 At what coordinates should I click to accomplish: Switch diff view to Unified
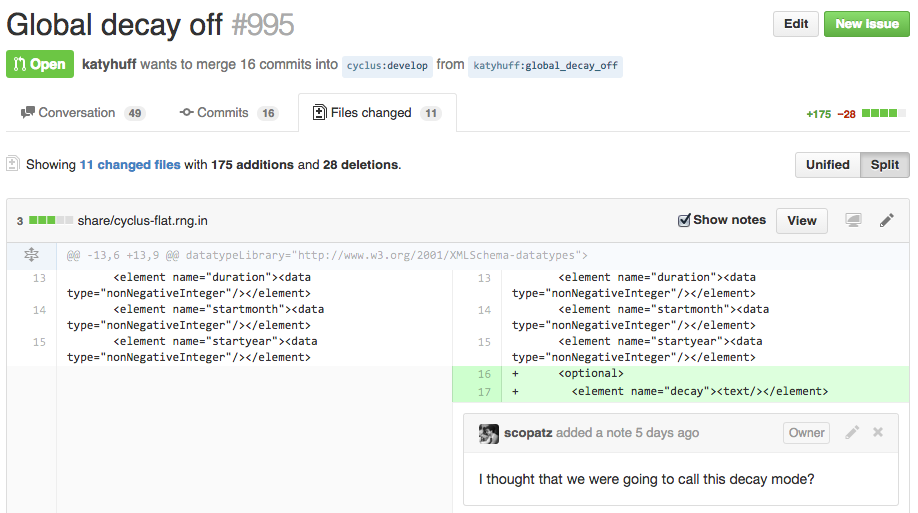pos(827,165)
